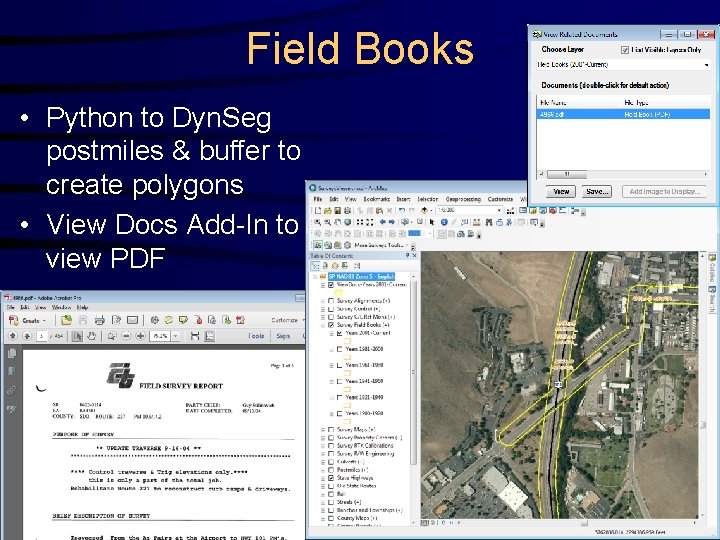This screenshot has width=720, height=540.
Task: Select the Pan hand tool in ArcMap
Action: 338,222
